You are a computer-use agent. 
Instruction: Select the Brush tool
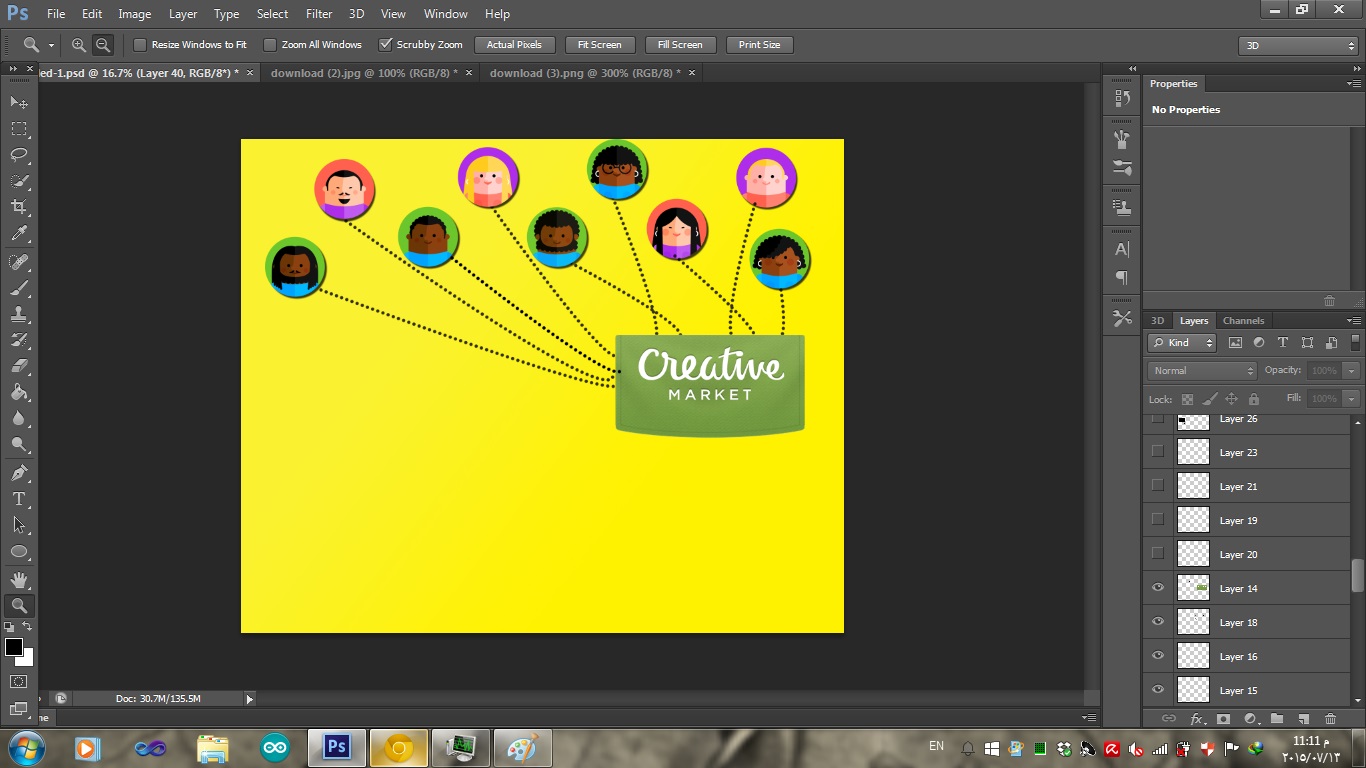(19, 288)
